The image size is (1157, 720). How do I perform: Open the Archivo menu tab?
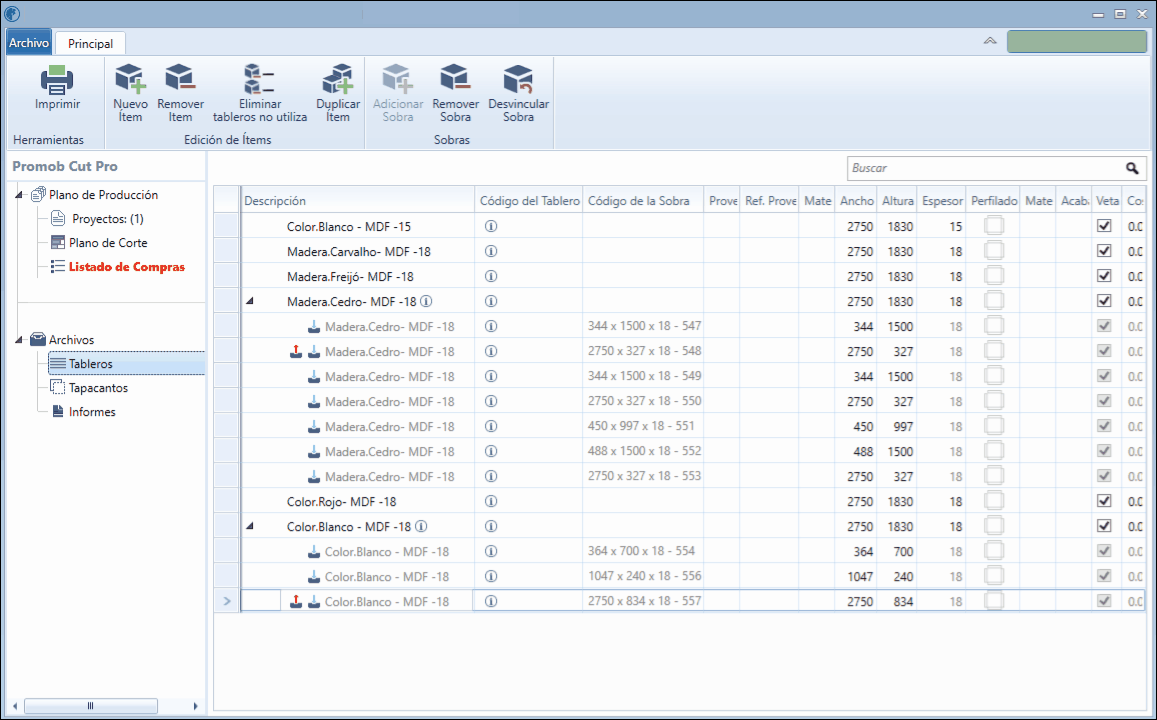pos(29,43)
